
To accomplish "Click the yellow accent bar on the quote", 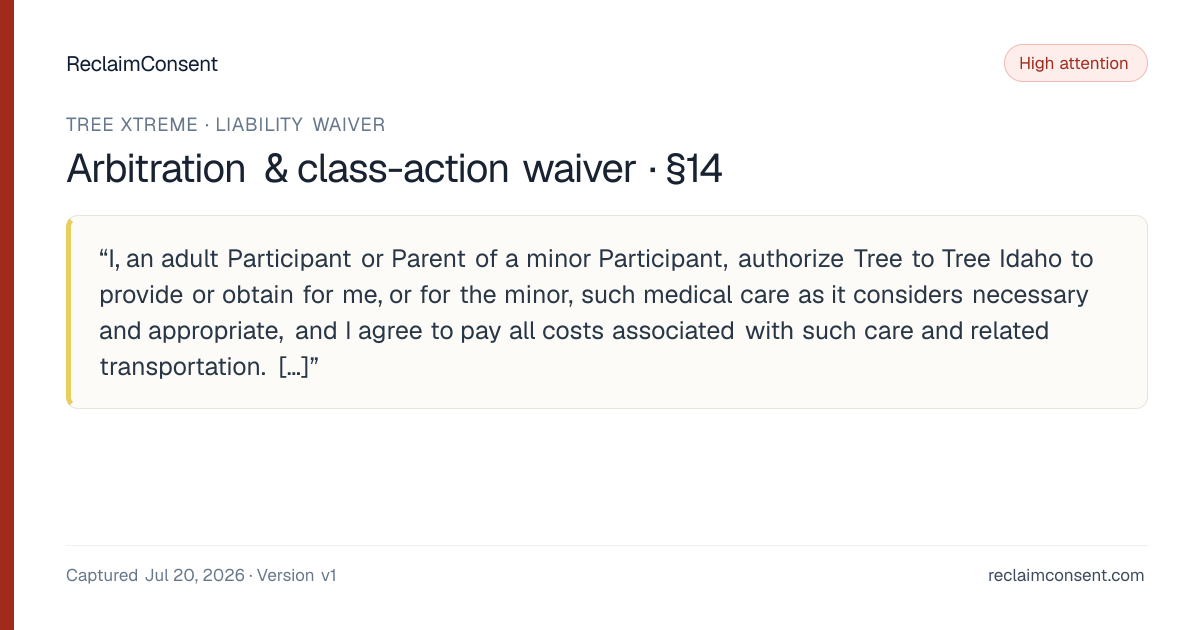I will 69,312.
